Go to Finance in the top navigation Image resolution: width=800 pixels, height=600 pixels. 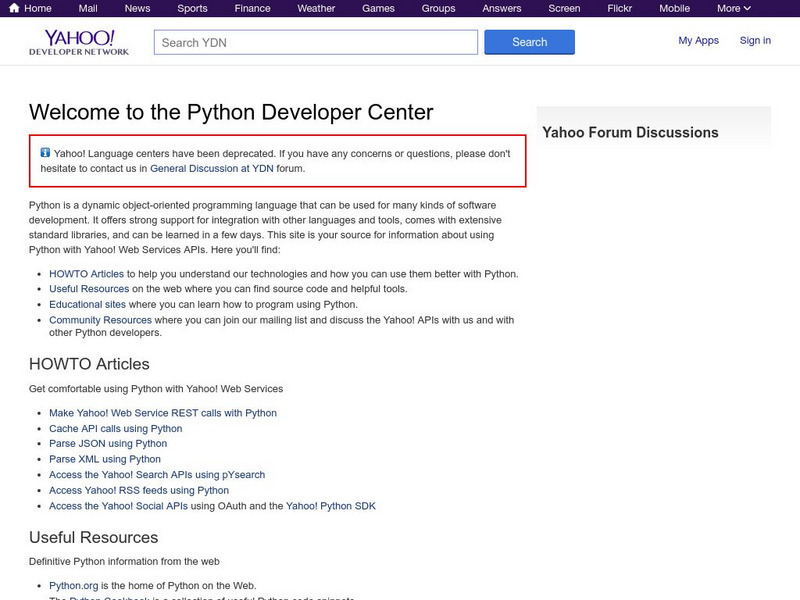(x=252, y=8)
